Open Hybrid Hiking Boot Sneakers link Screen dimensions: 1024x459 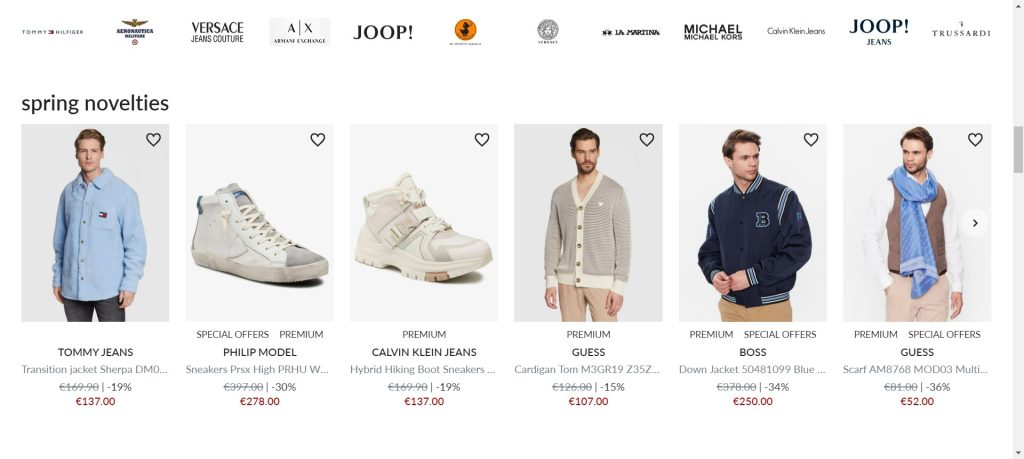click(424, 369)
